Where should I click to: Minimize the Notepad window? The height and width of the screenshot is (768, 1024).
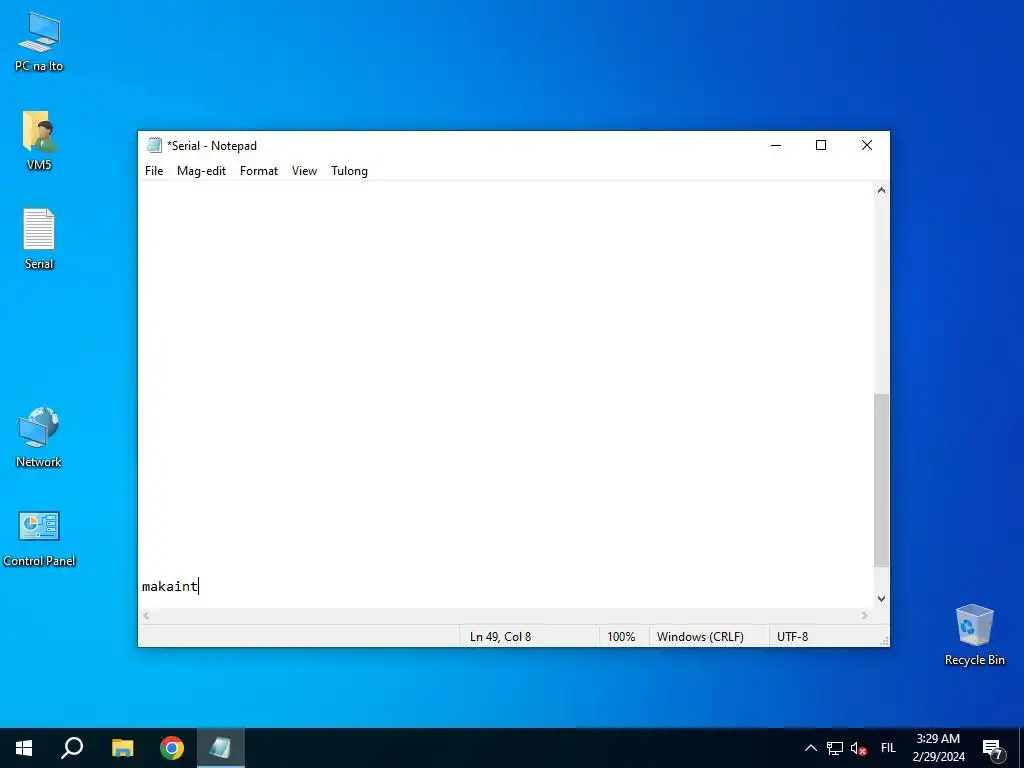(x=776, y=145)
